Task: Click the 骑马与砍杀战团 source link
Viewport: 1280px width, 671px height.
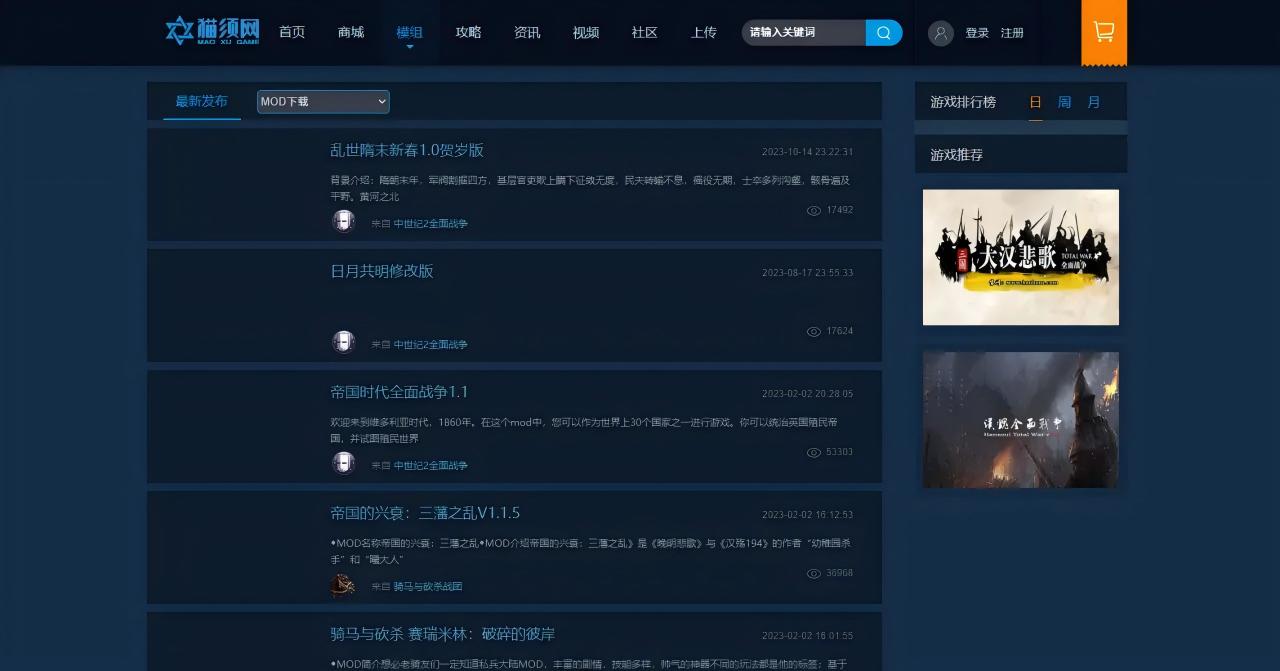Action: coord(428,587)
